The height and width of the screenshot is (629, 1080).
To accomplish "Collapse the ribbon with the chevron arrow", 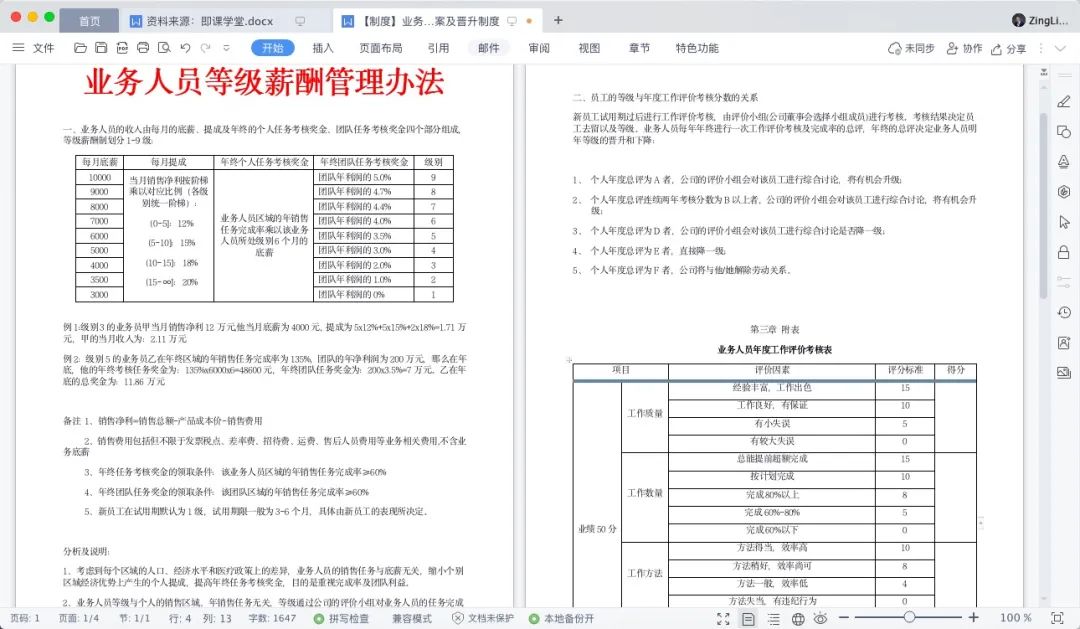I will (1061, 48).
